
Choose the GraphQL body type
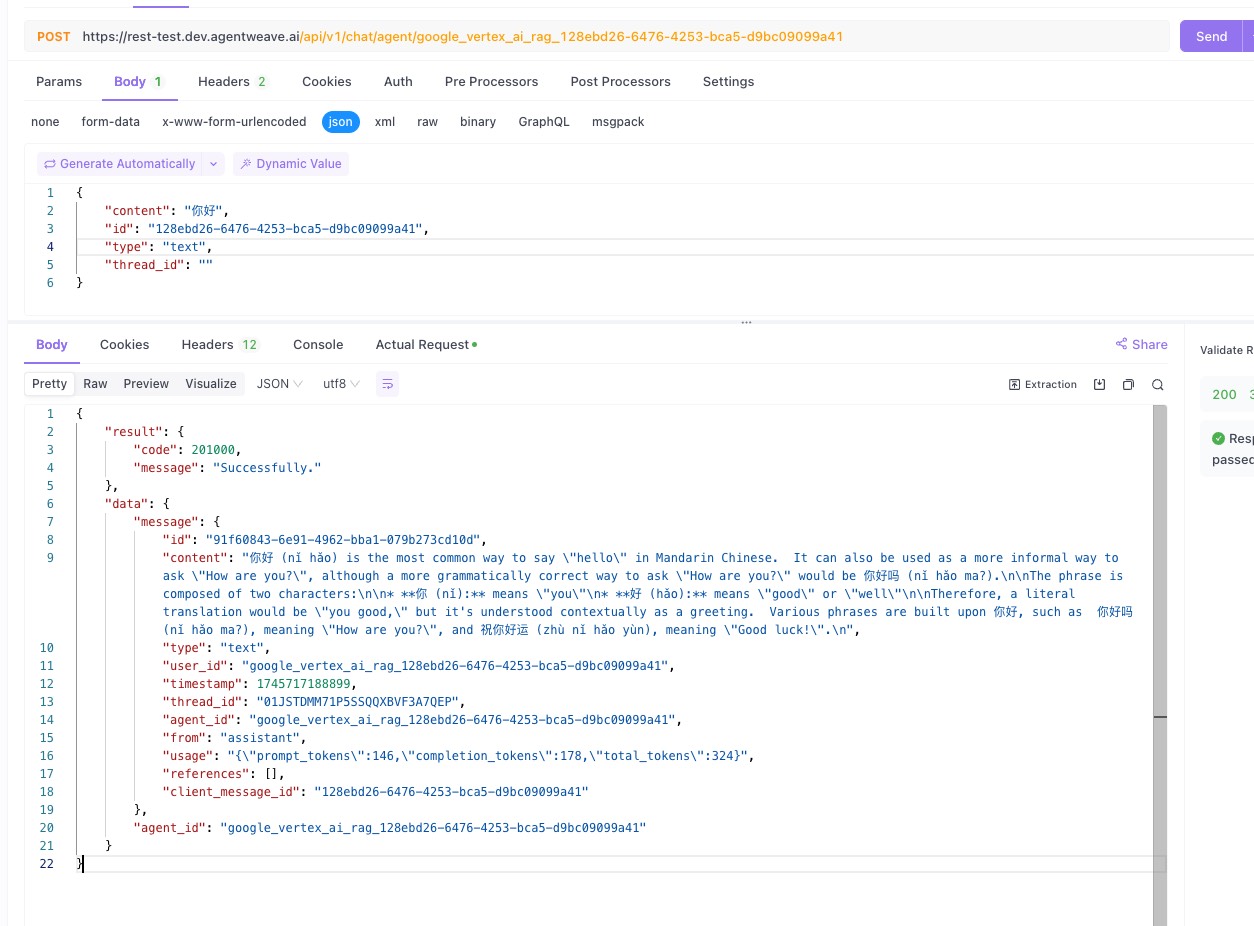pos(543,122)
